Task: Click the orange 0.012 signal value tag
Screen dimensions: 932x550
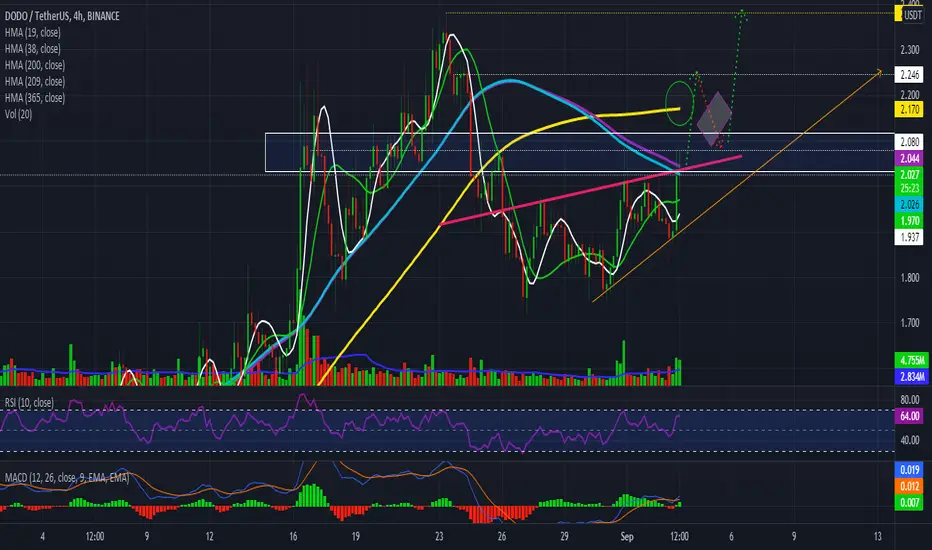Action: (x=909, y=486)
